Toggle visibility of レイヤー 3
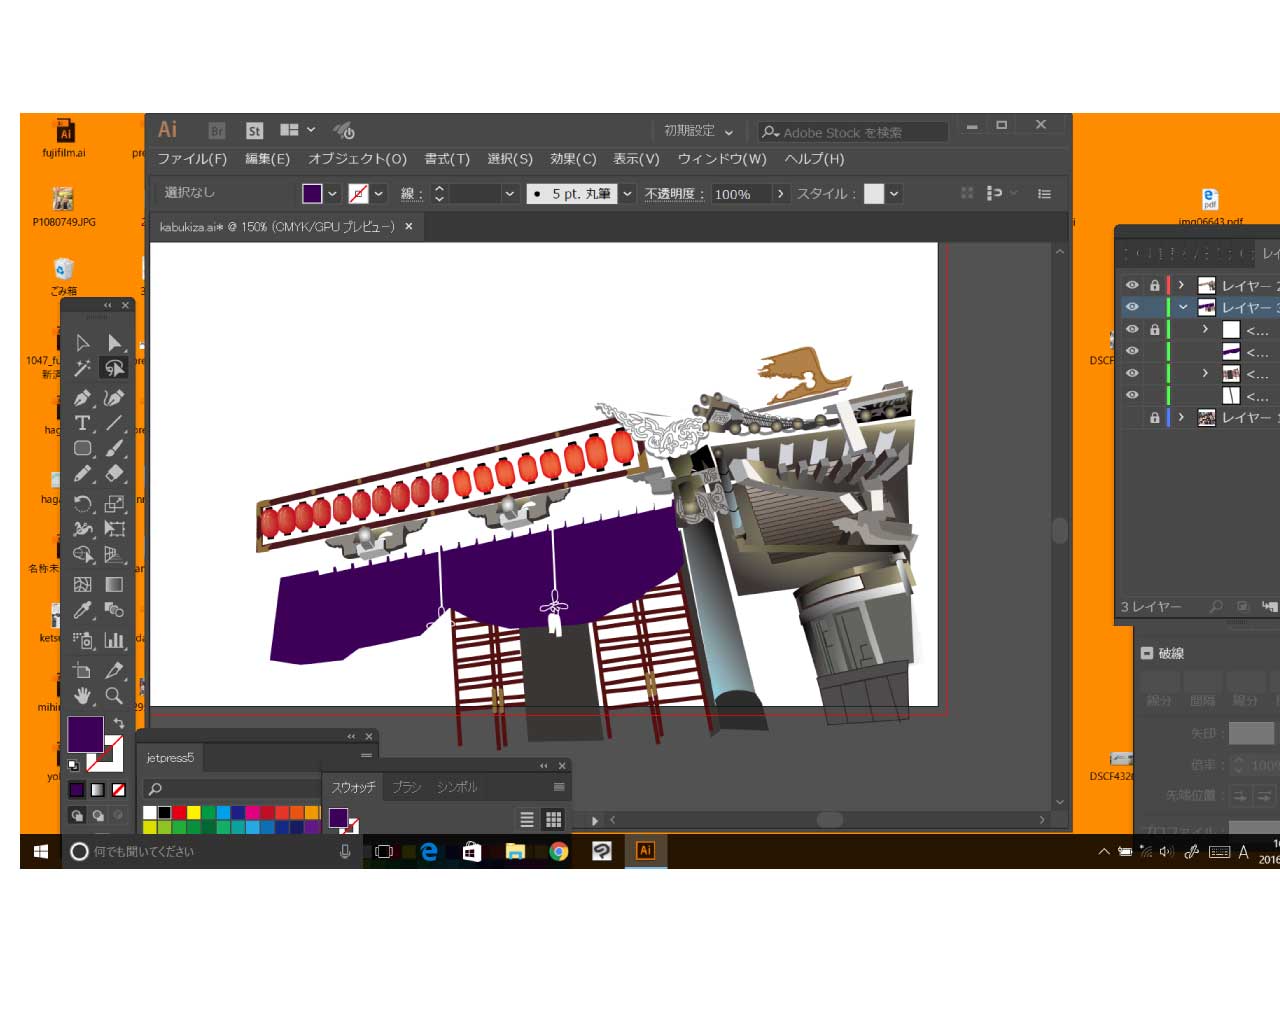1280x1024 pixels. click(1132, 307)
